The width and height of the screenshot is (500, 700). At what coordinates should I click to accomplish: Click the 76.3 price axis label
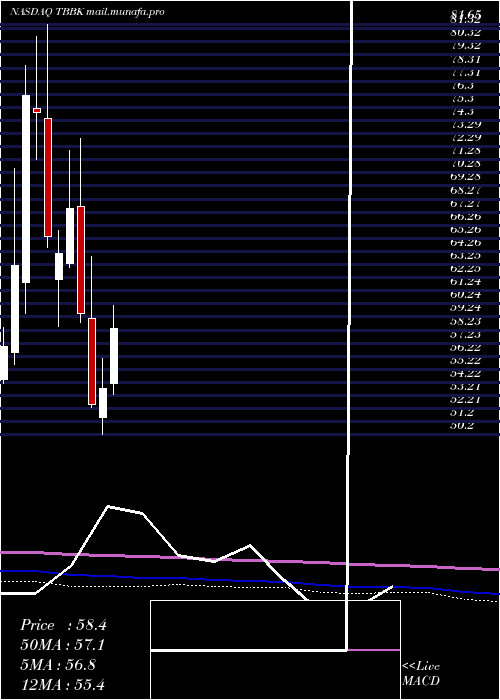462,85
